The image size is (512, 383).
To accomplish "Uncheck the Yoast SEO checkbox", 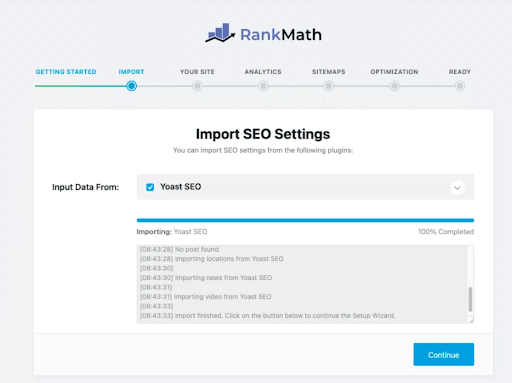I will [x=150, y=187].
